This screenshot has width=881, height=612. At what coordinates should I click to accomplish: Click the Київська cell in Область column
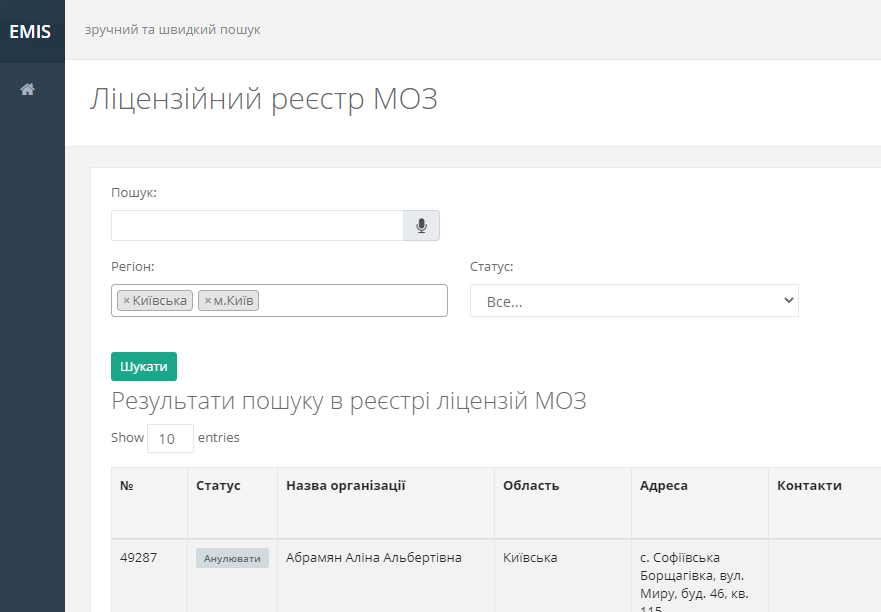[x=563, y=575]
